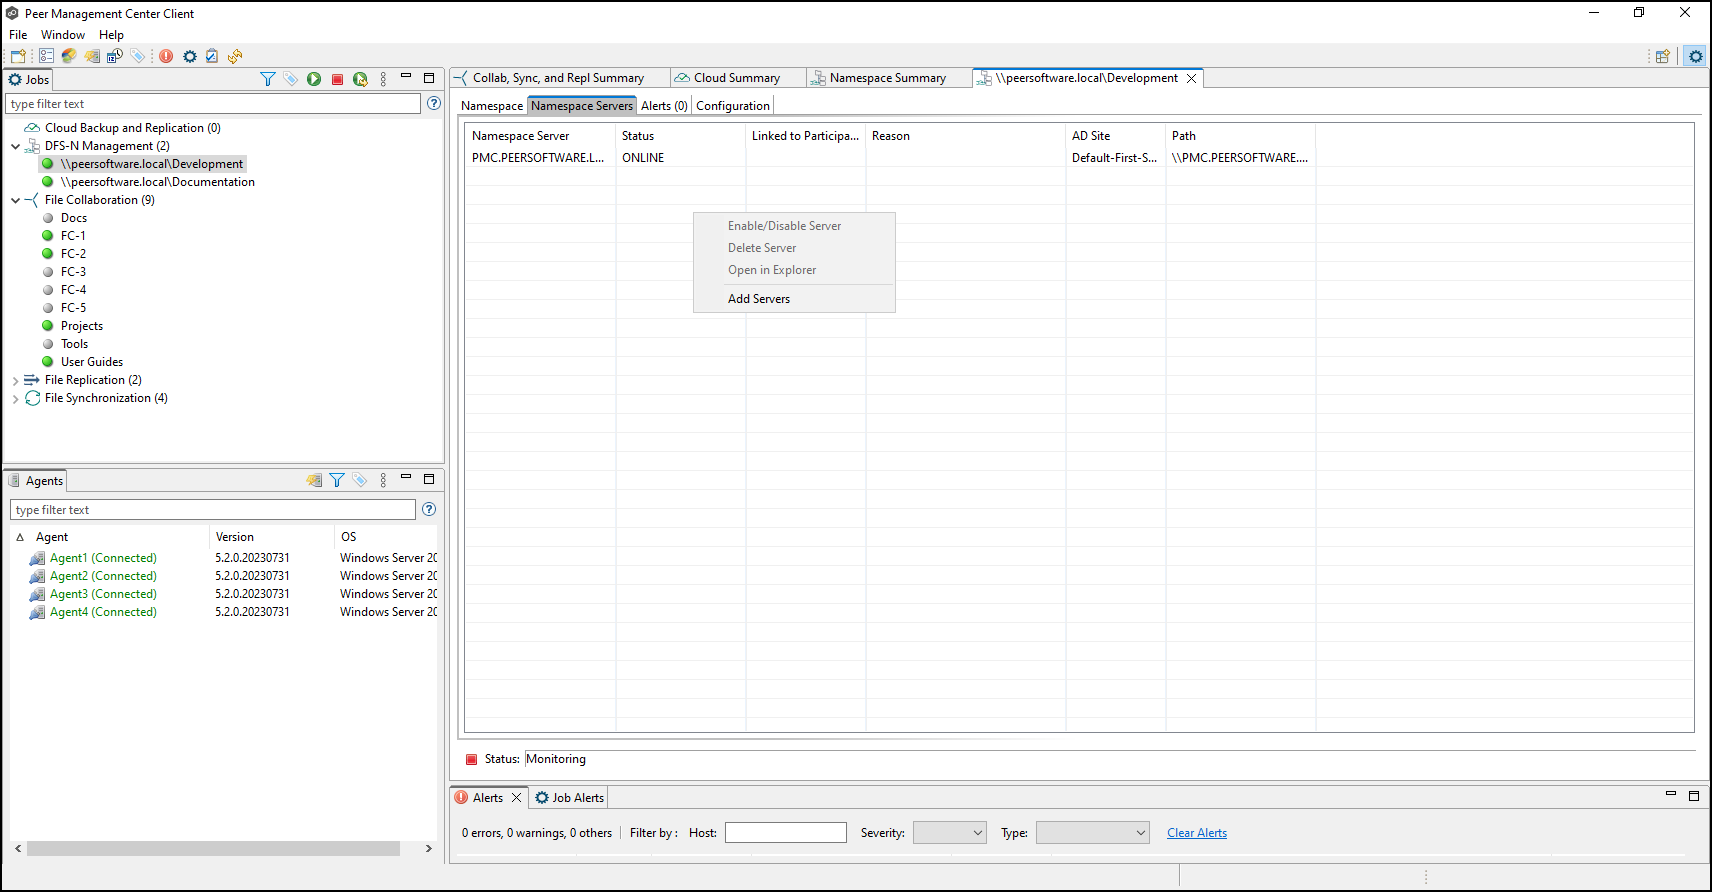Image resolution: width=1712 pixels, height=892 pixels.
Task: Click the blue filter funnel in Jobs panel
Action: (x=267, y=79)
